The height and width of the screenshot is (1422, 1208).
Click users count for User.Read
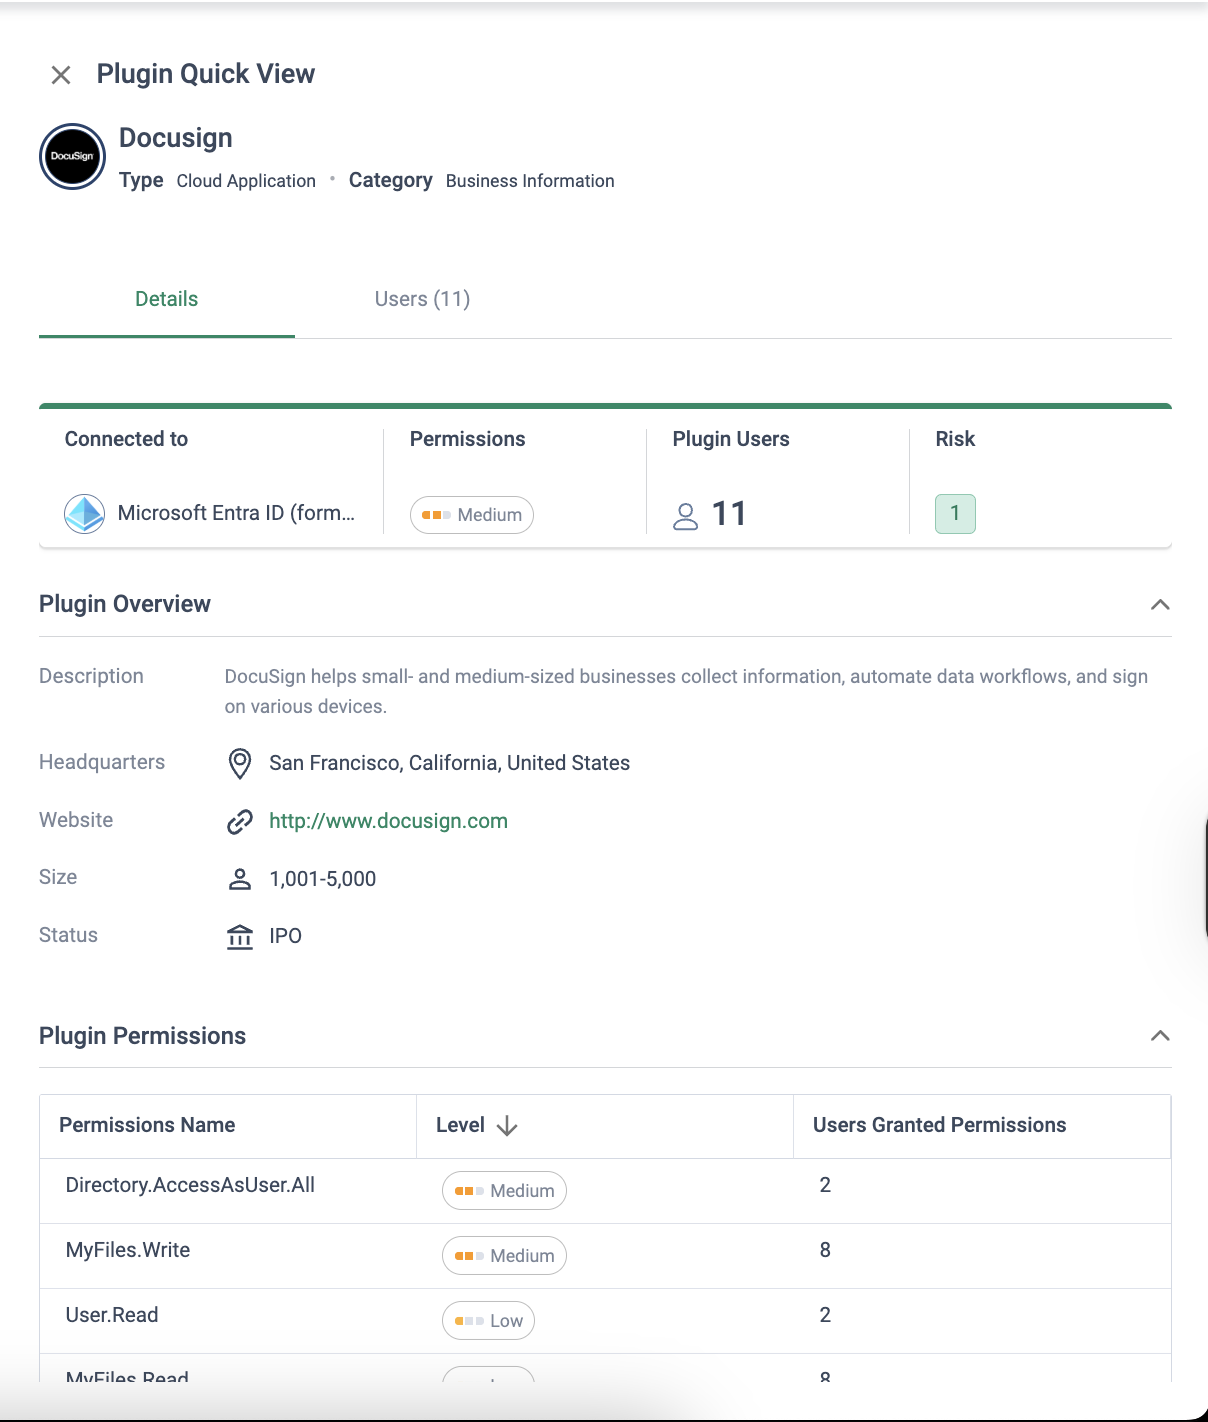coord(825,1315)
